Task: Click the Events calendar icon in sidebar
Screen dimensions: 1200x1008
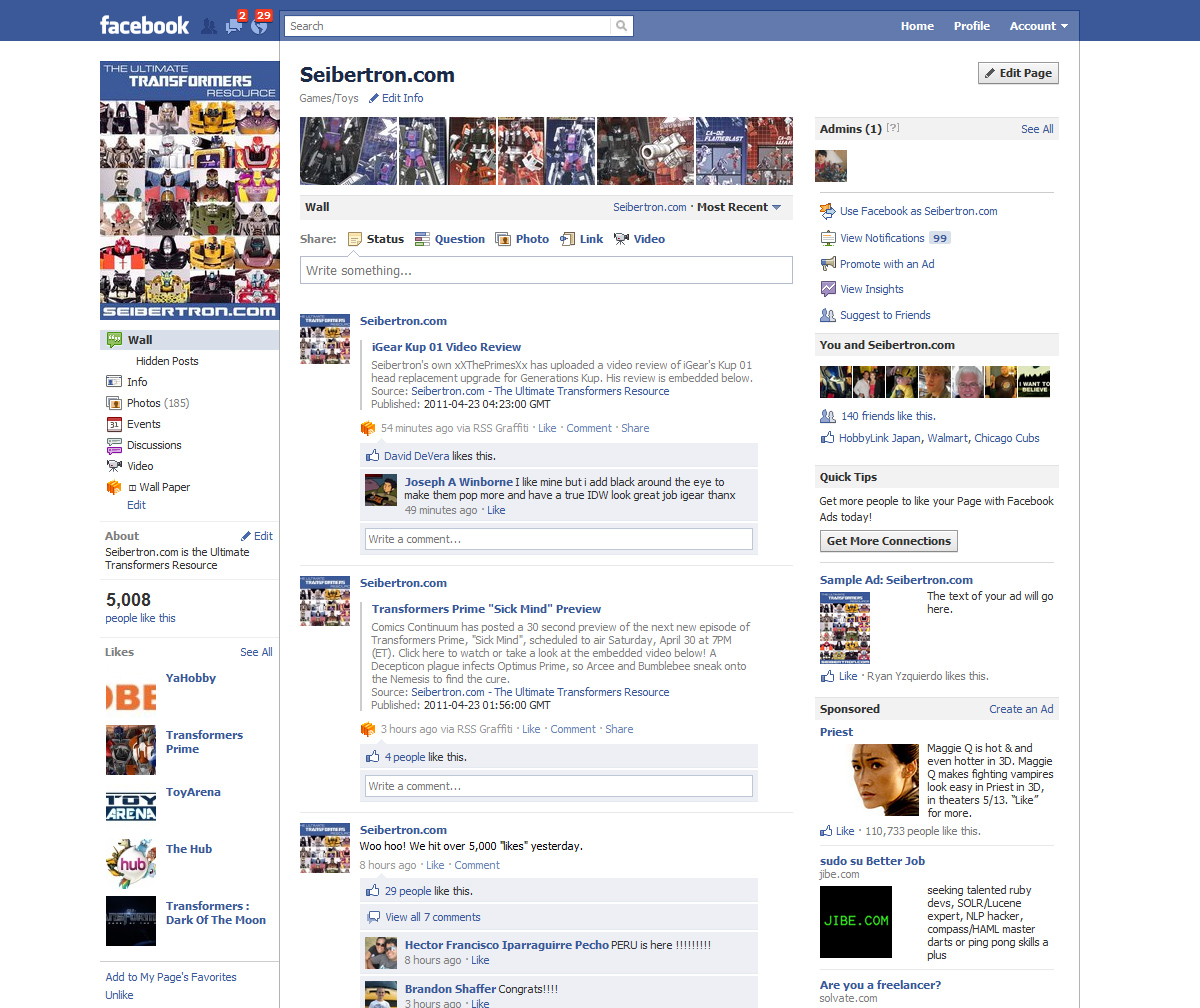Action: 114,424
